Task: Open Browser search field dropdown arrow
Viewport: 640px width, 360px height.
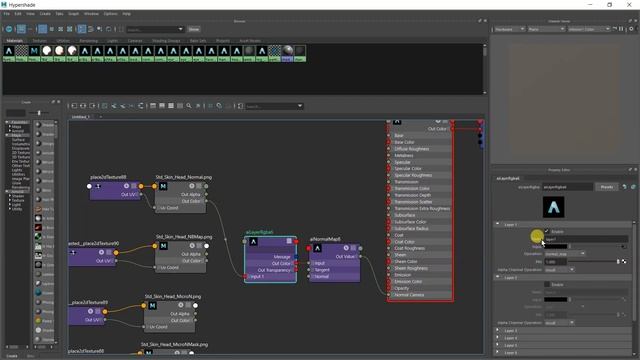Action: 180,29
